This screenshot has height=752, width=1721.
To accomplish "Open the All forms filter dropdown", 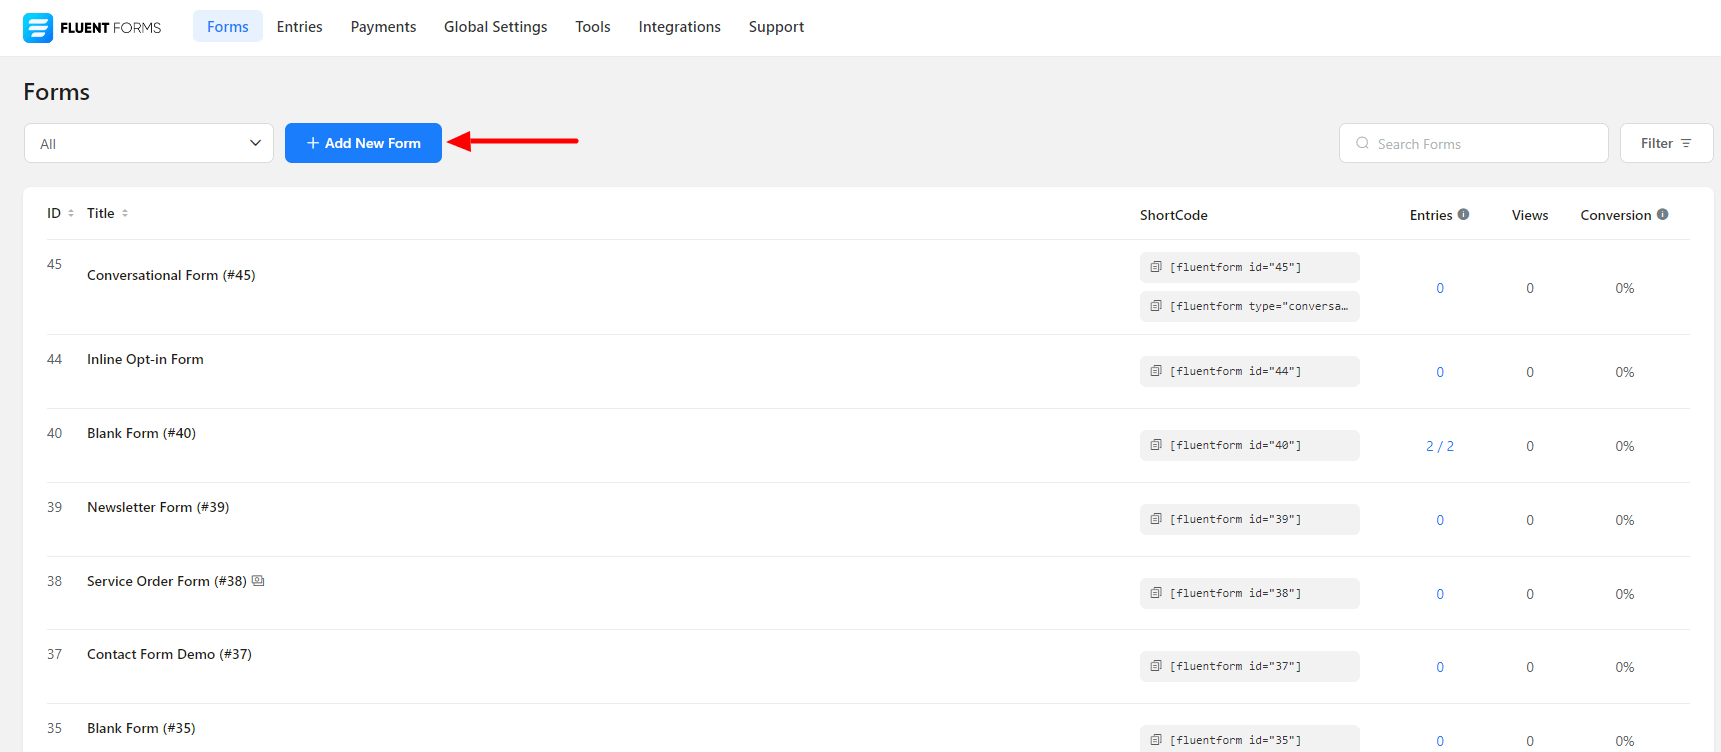I will click(149, 143).
